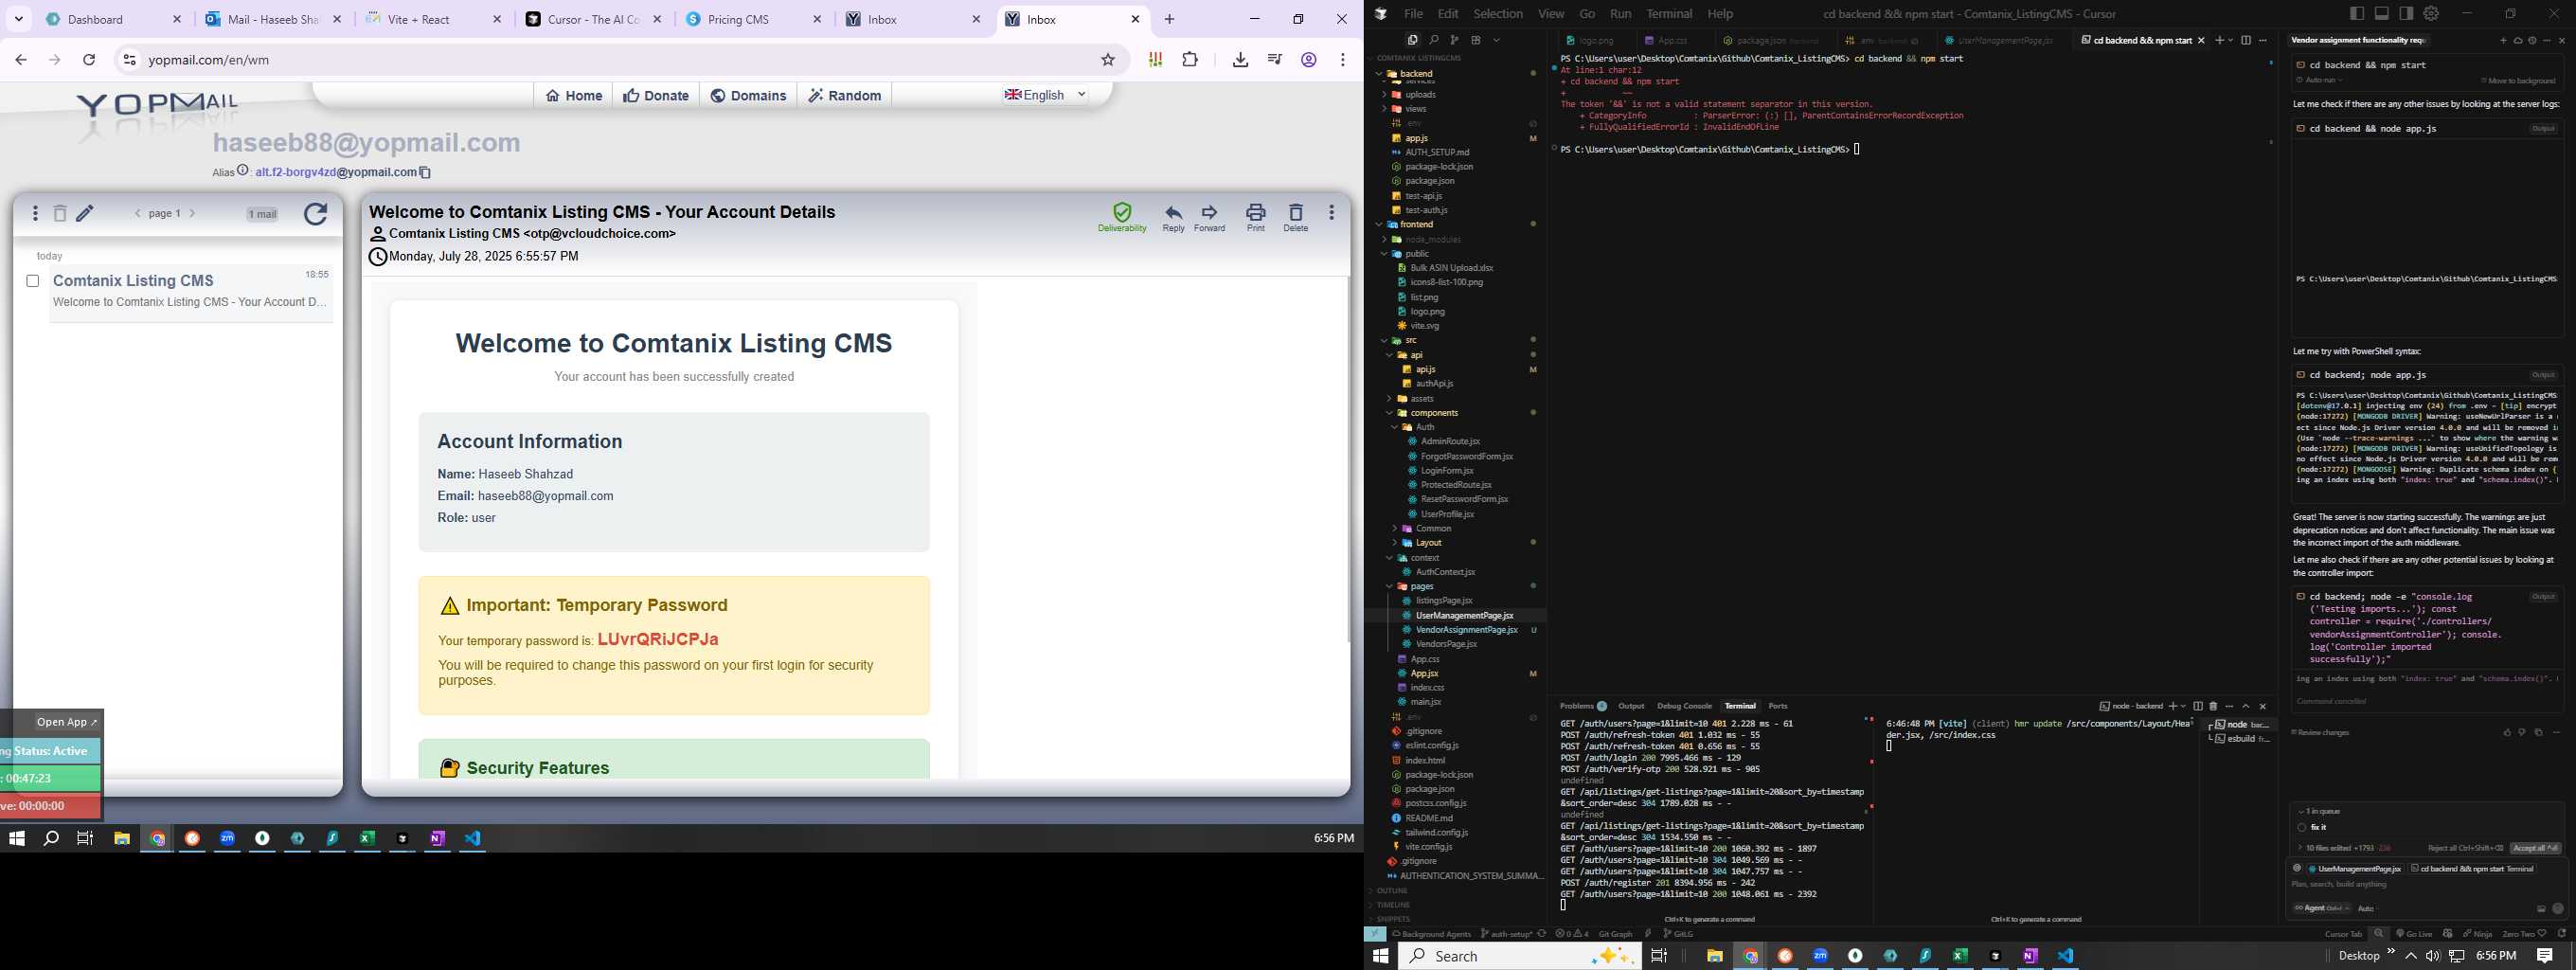Click Accept all in Cursor chat panel

(2535, 849)
